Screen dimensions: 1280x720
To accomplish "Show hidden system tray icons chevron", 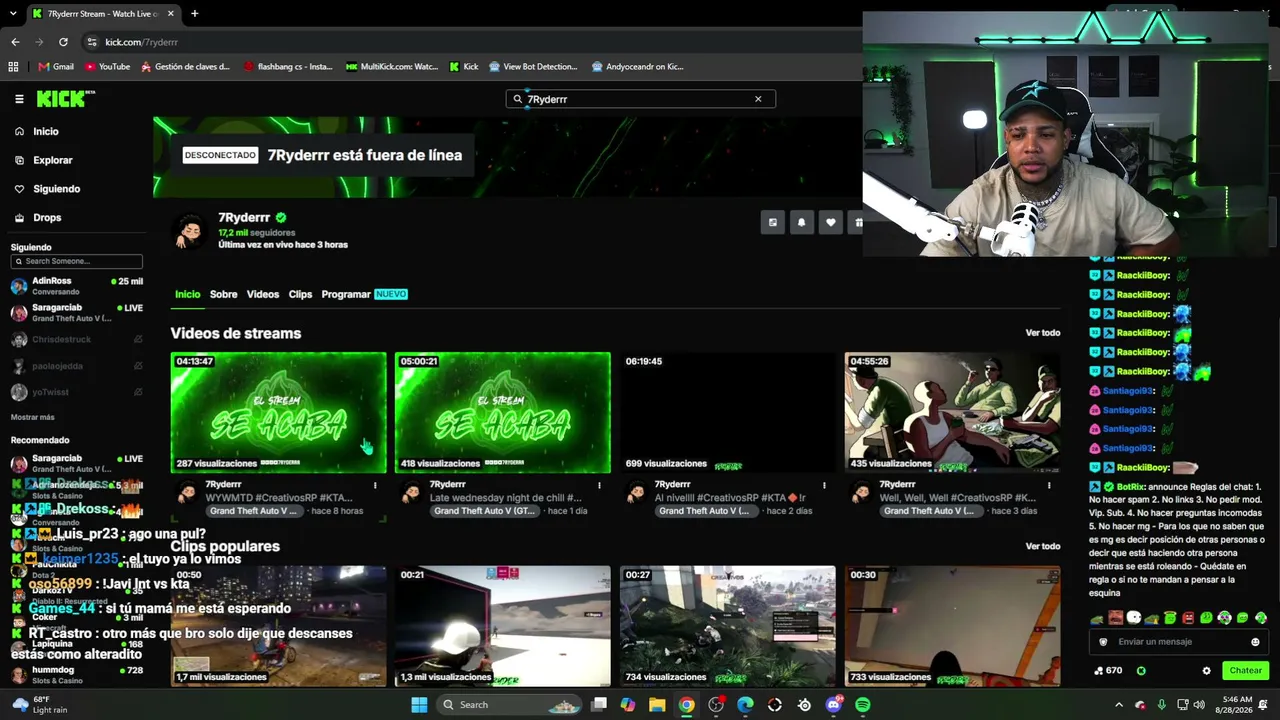I will click(1119, 705).
